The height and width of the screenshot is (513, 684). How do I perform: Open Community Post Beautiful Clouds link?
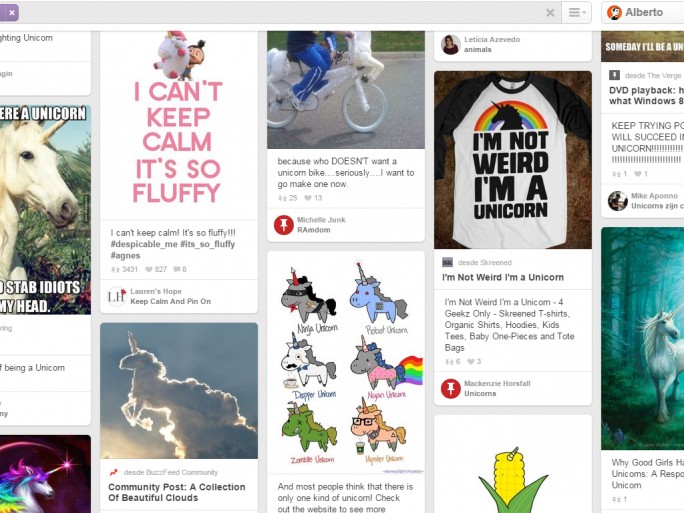point(177,492)
